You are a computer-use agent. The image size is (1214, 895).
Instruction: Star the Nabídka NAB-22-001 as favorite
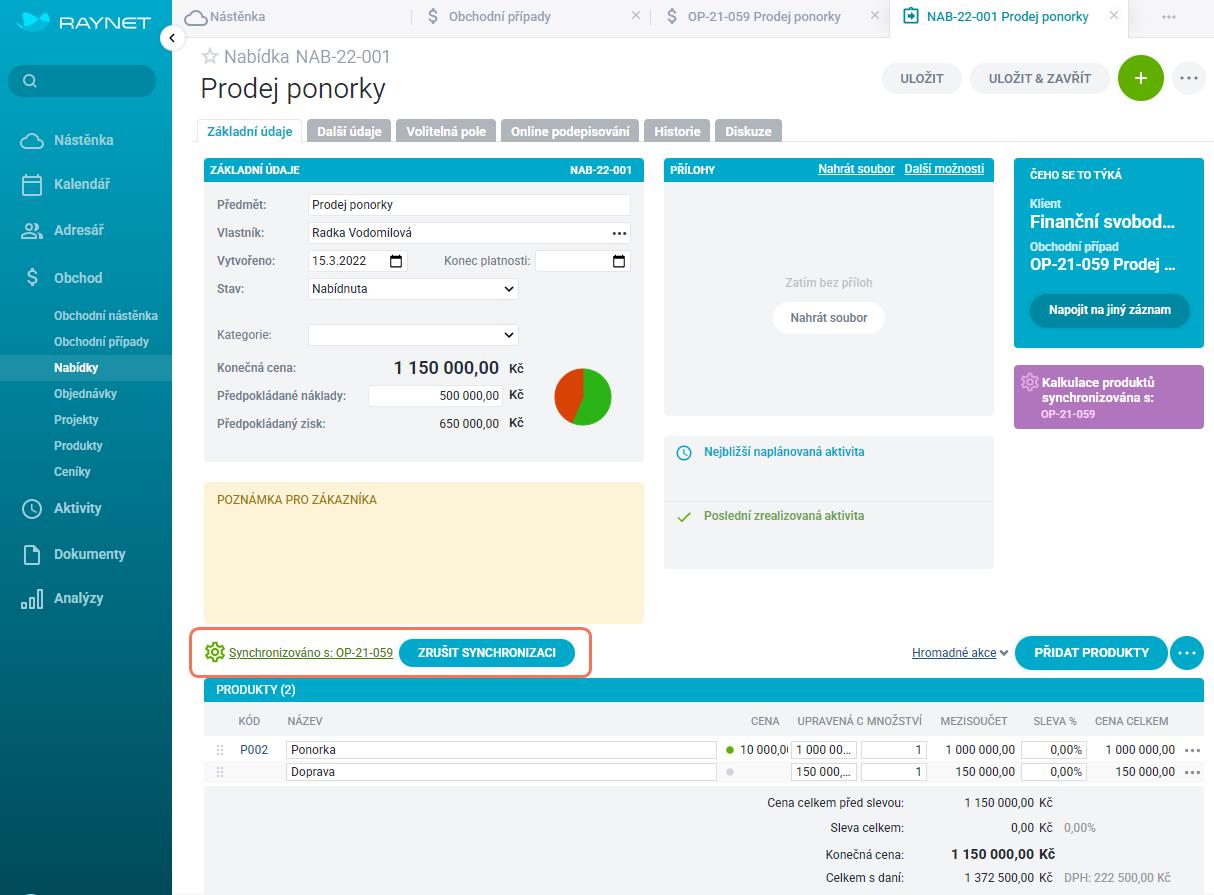pos(210,57)
